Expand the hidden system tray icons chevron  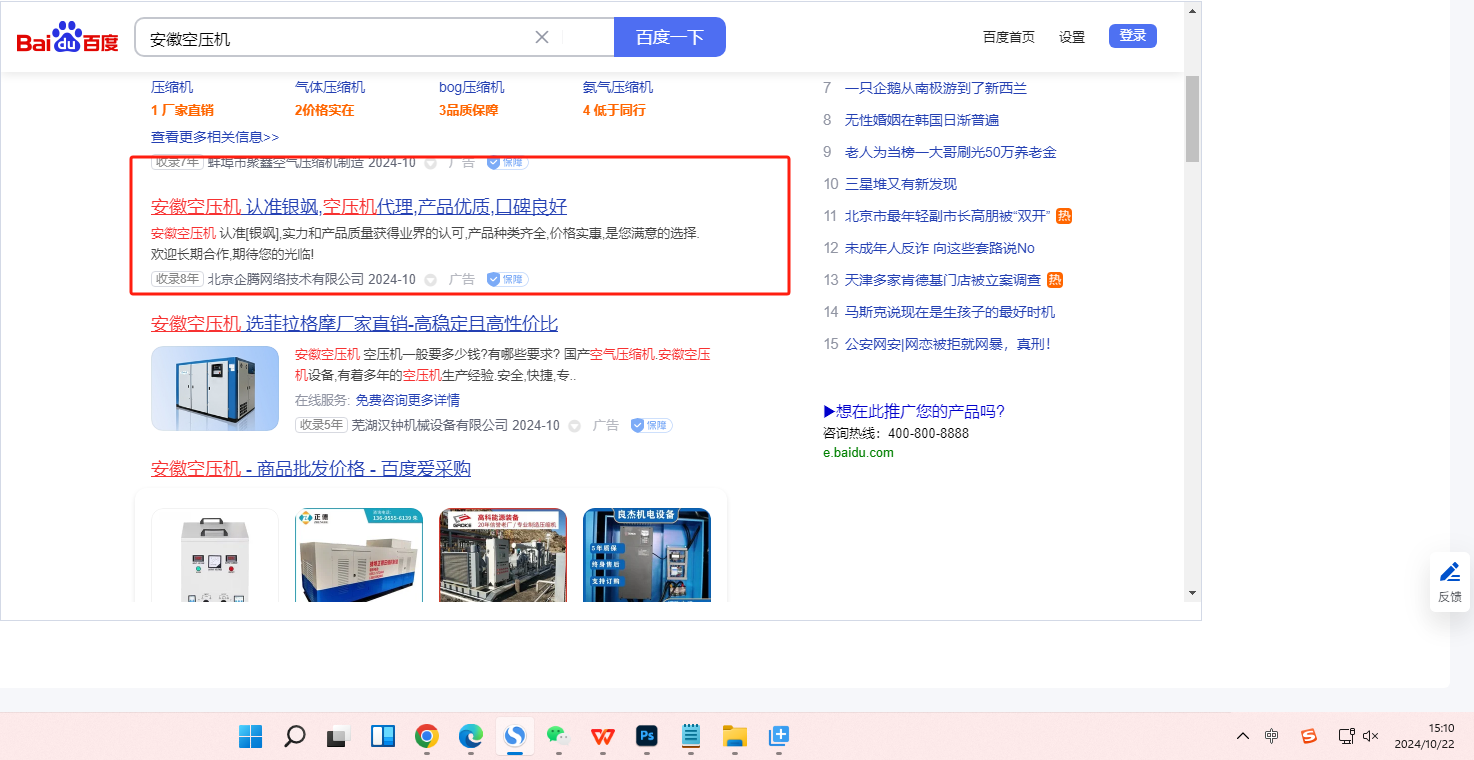click(1243, 736)
